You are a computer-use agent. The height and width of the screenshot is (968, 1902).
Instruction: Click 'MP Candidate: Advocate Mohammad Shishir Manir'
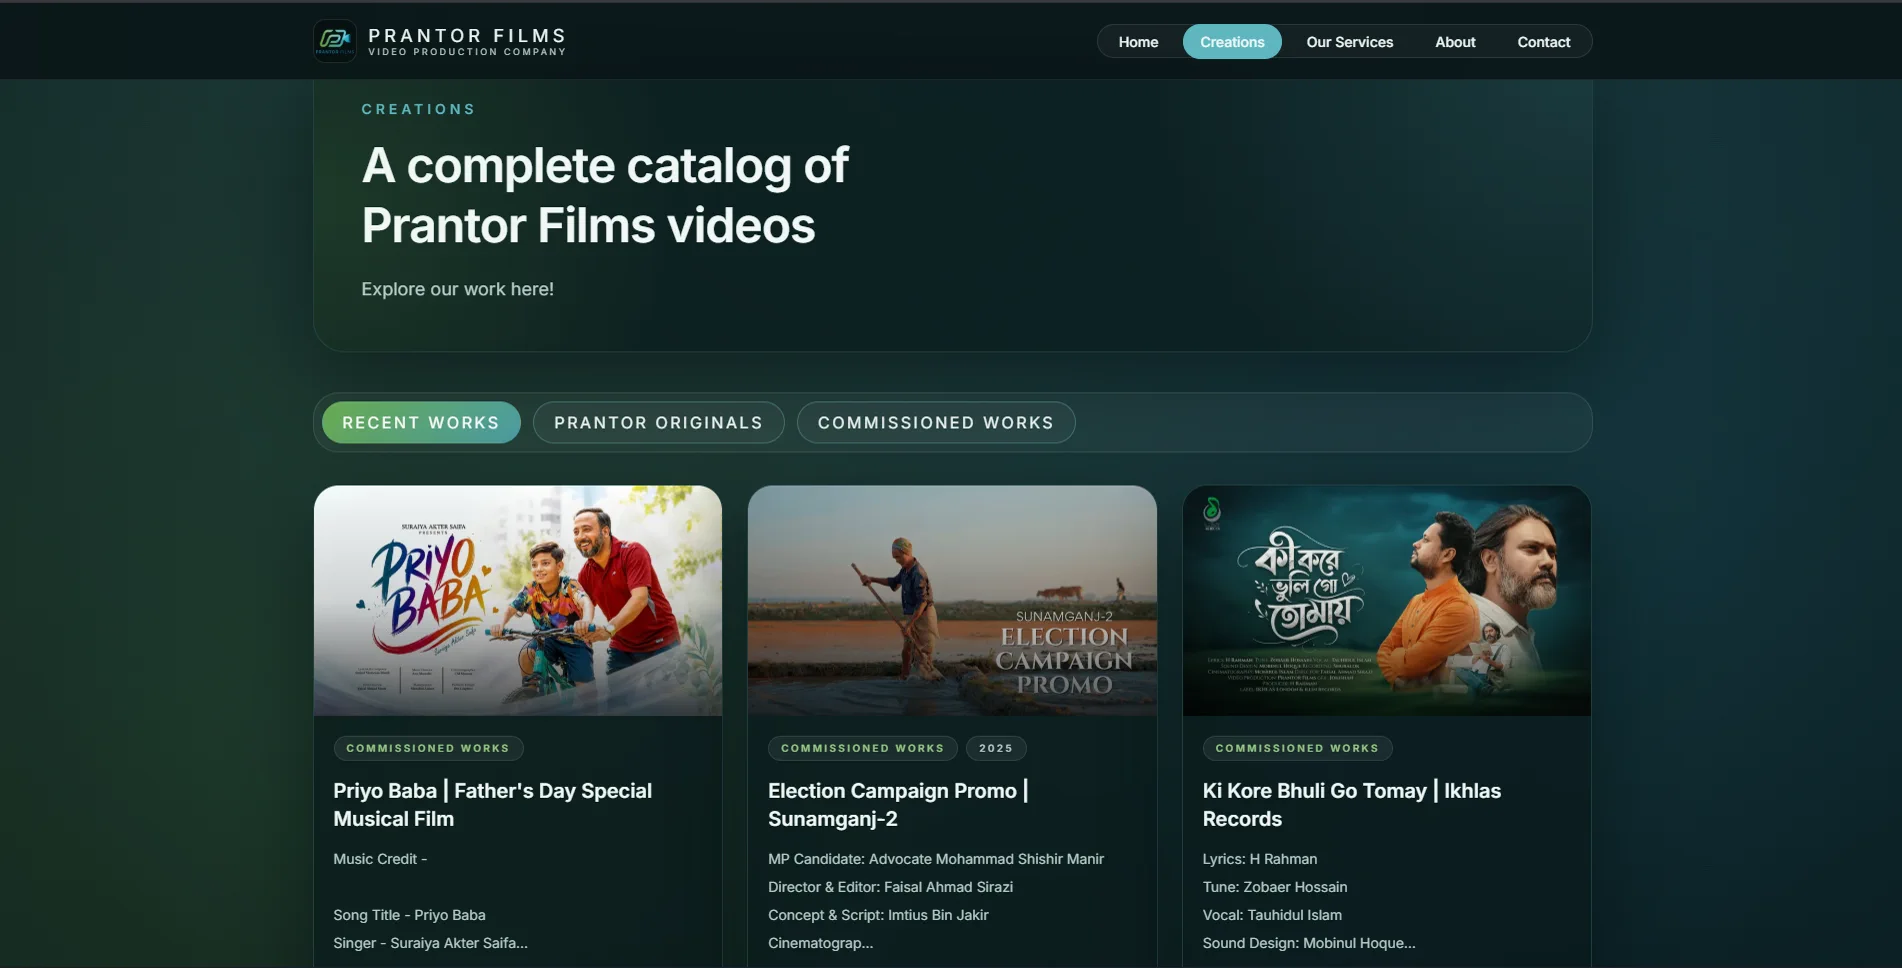pos(936,859)
